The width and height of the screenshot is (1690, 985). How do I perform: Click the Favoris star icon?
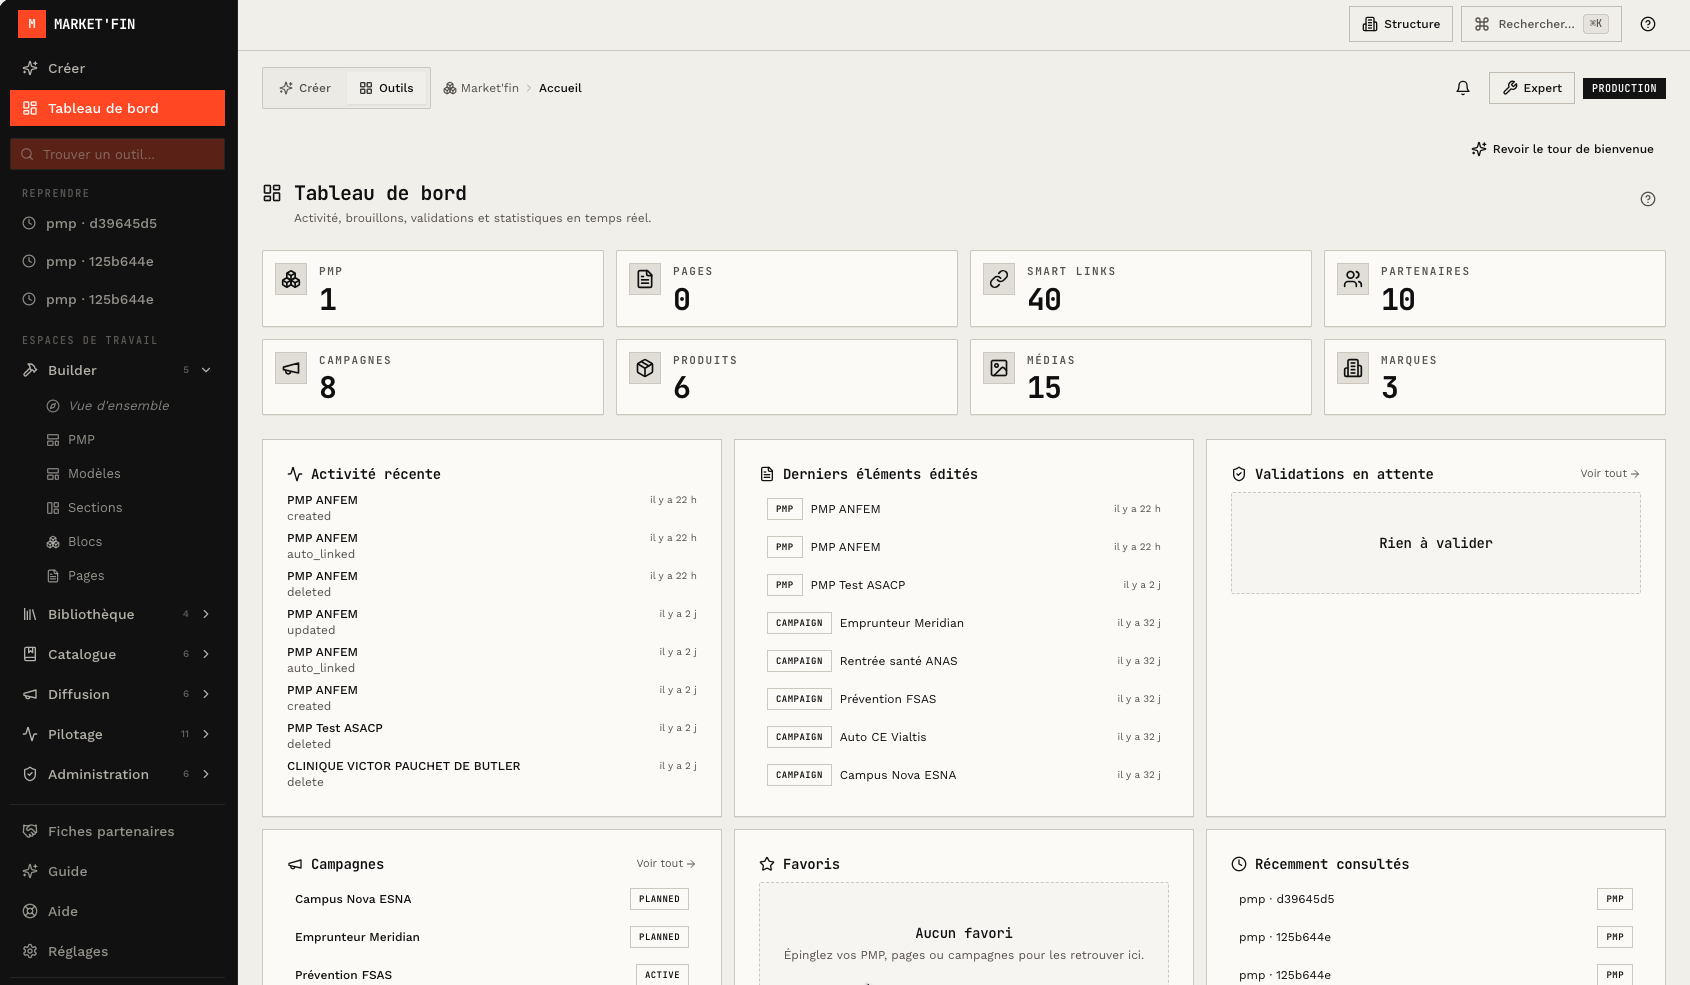[767, 864]
